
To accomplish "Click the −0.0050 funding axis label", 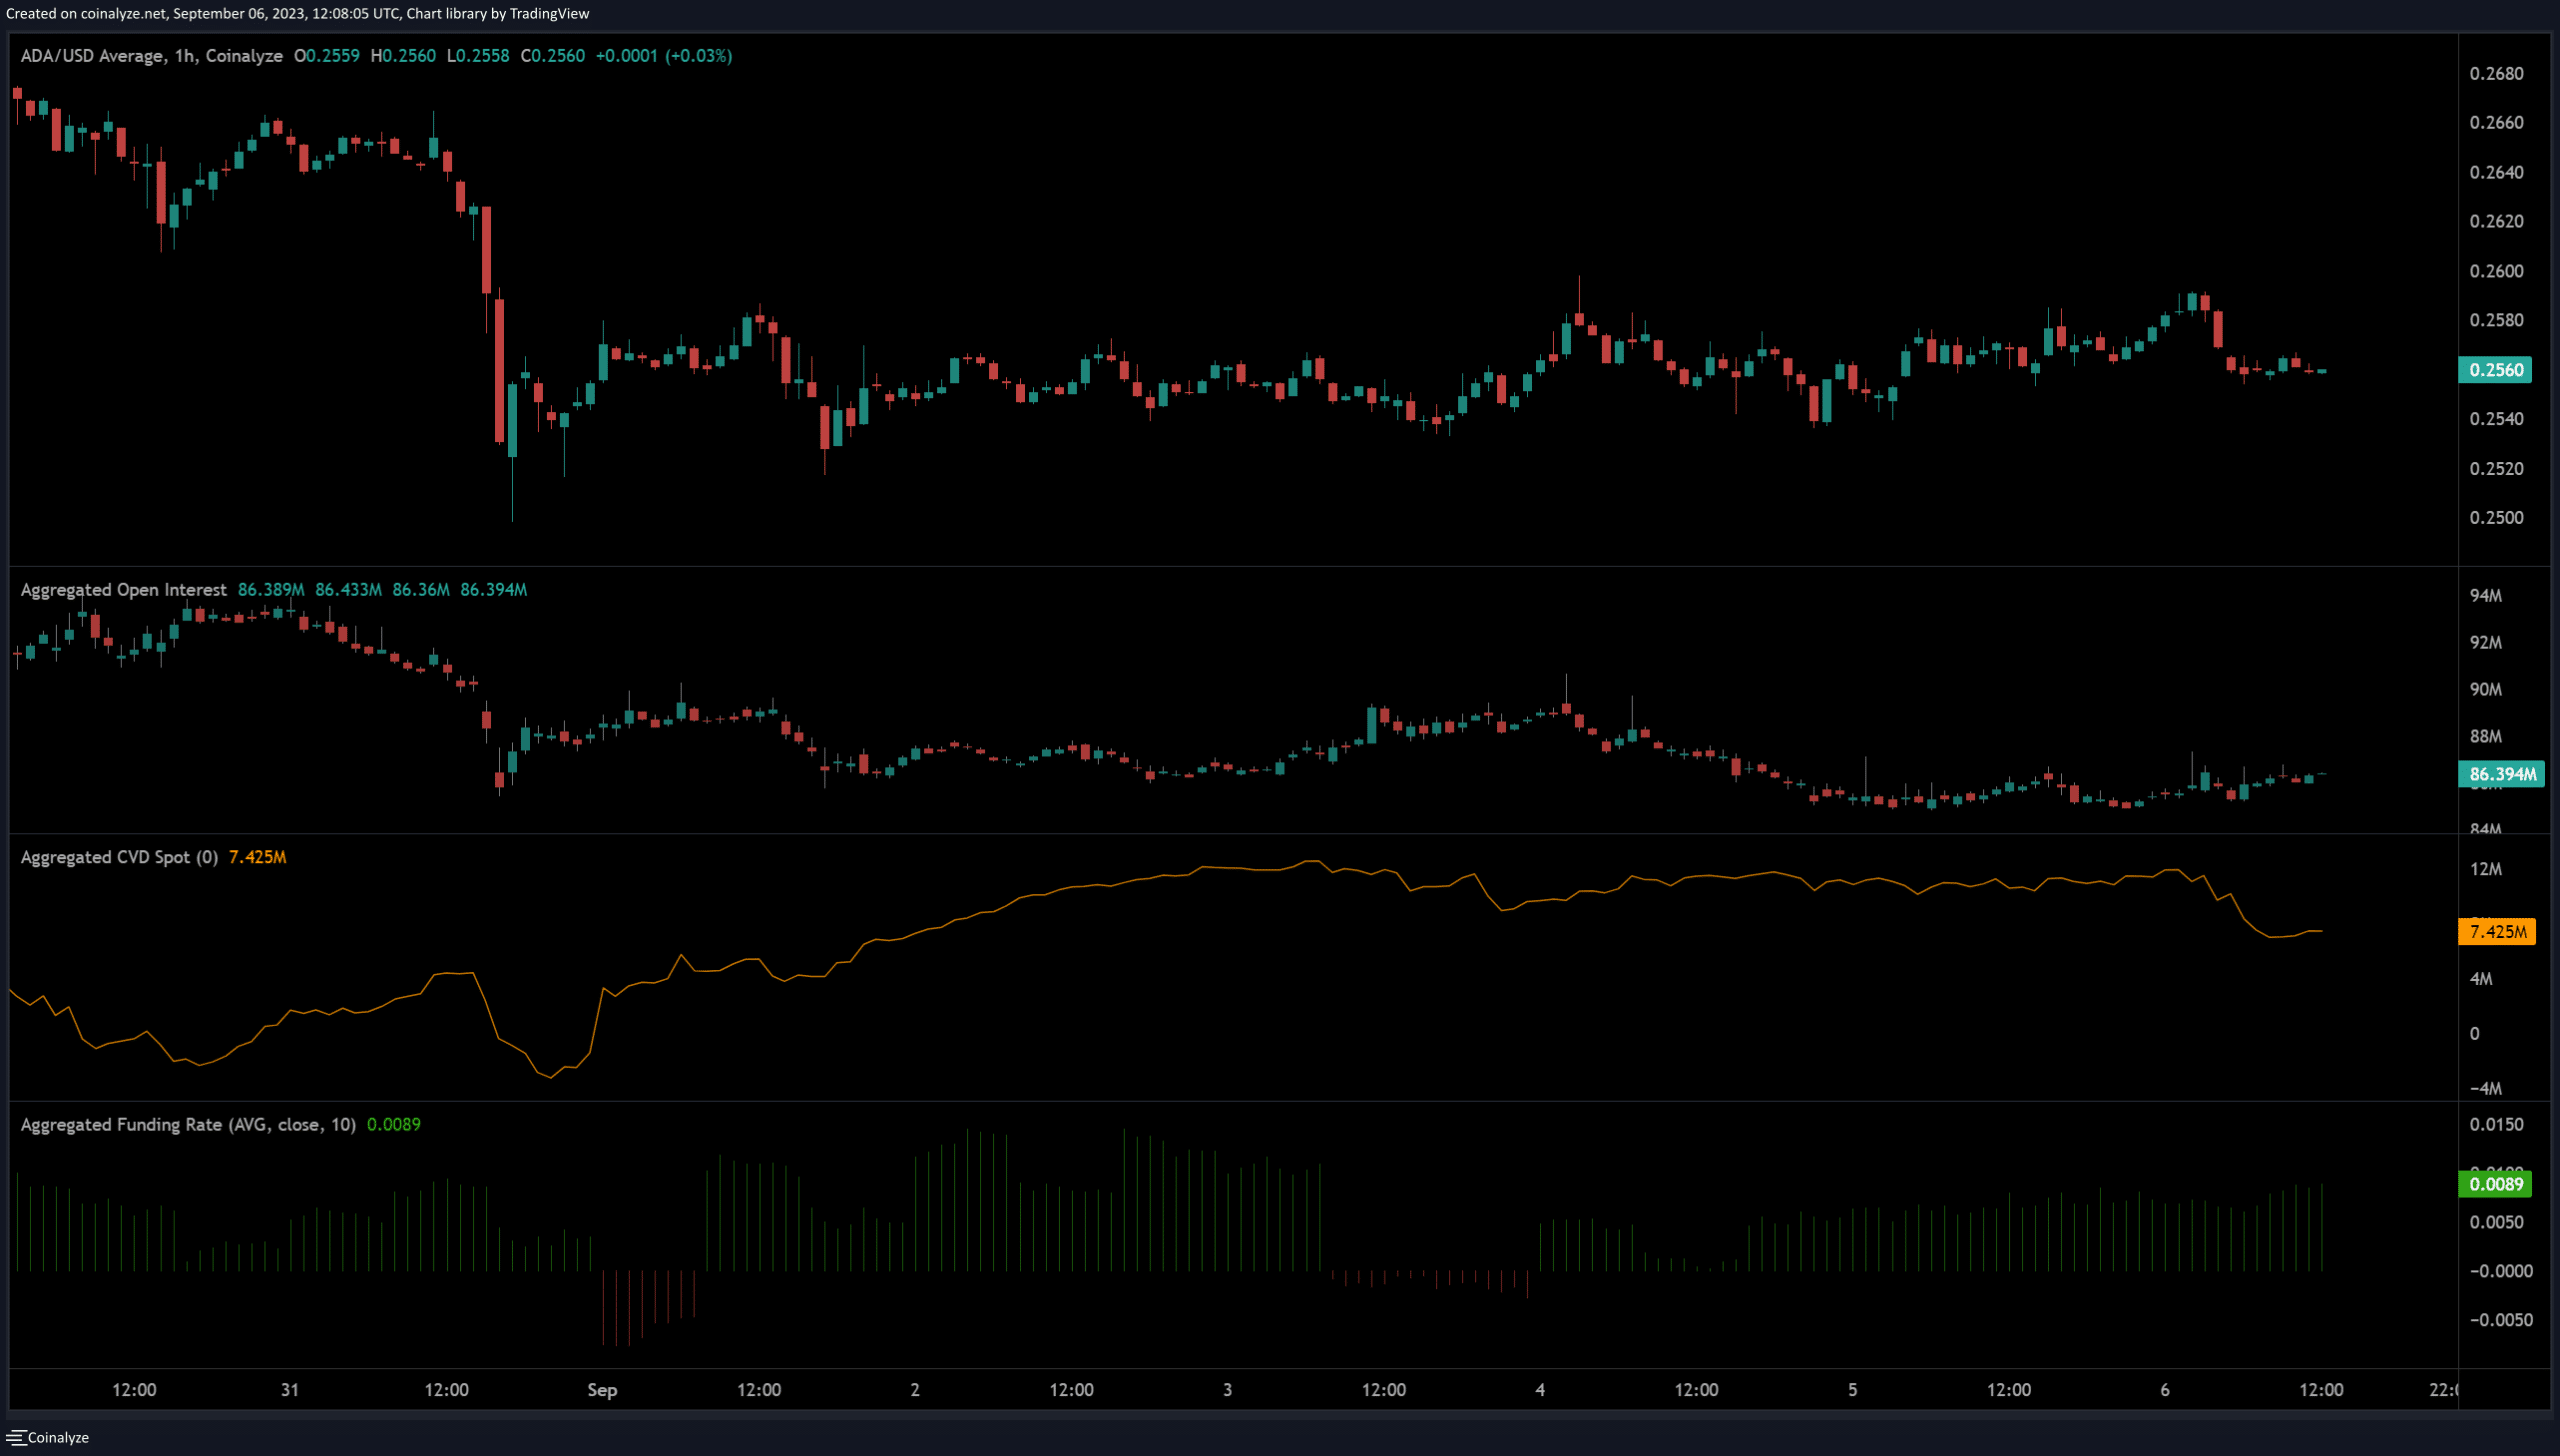I will point(2501,1320).
